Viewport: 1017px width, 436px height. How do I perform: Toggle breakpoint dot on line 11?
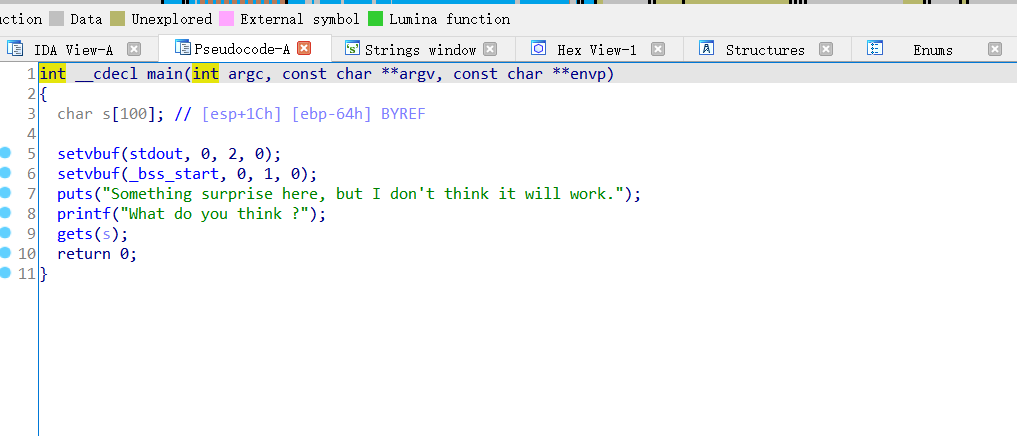click(5, 272)
